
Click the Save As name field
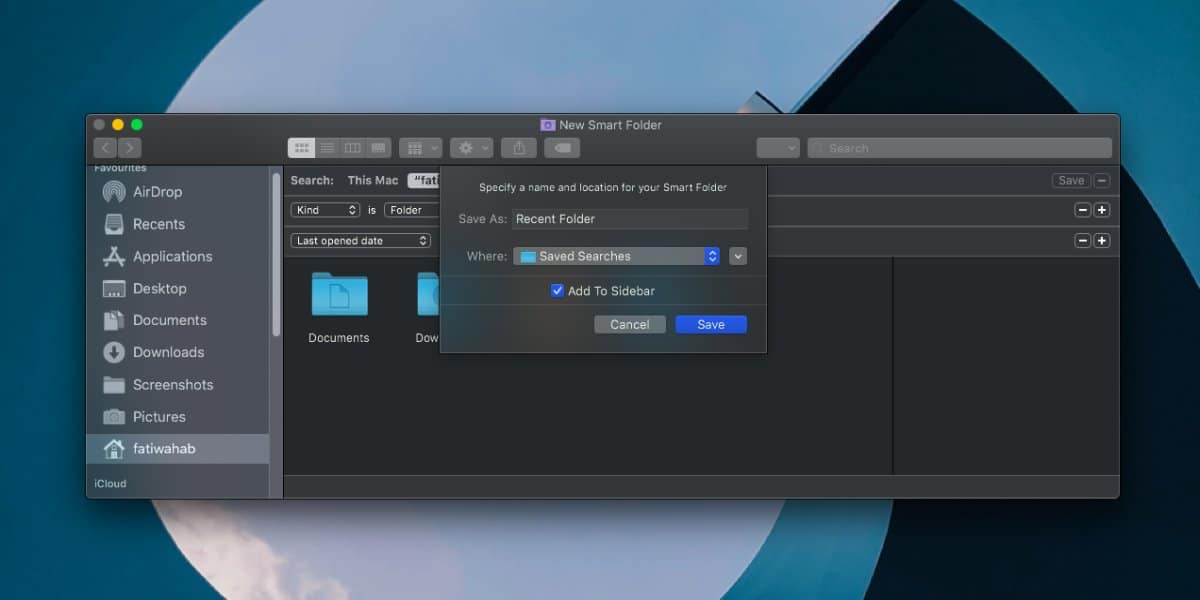point(630,219)
